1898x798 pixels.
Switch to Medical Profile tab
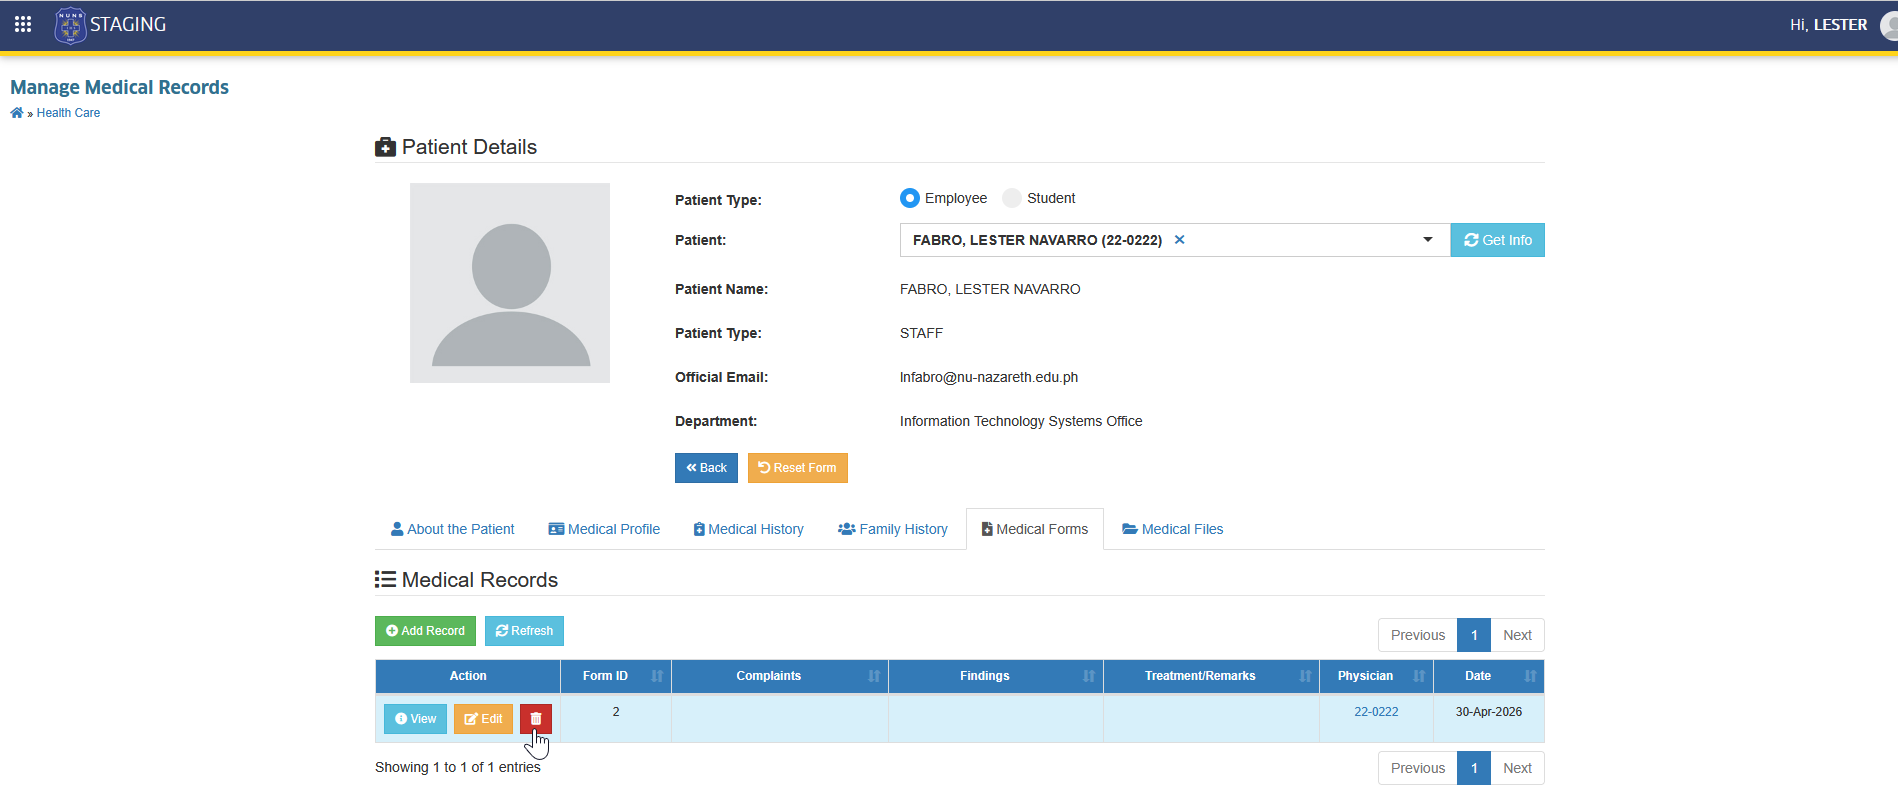coord(604,529)
